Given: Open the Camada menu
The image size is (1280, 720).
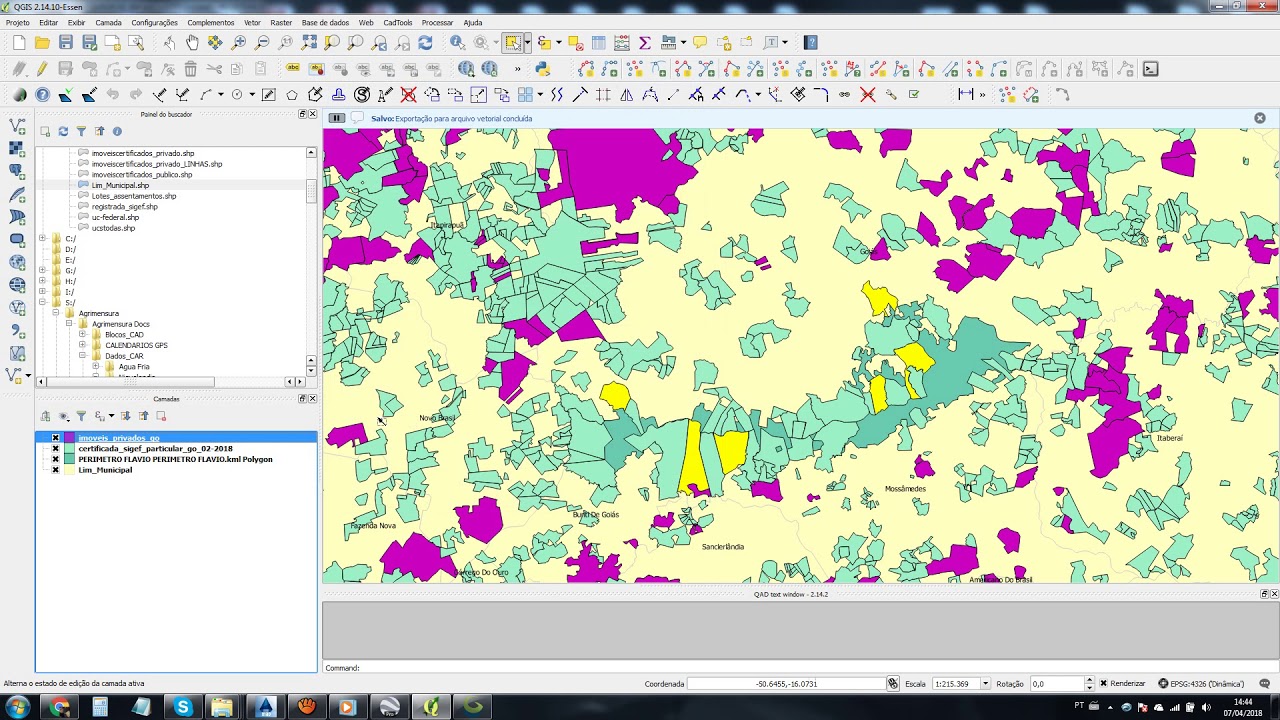Looking at the screenshot, I should click(108, 22).
